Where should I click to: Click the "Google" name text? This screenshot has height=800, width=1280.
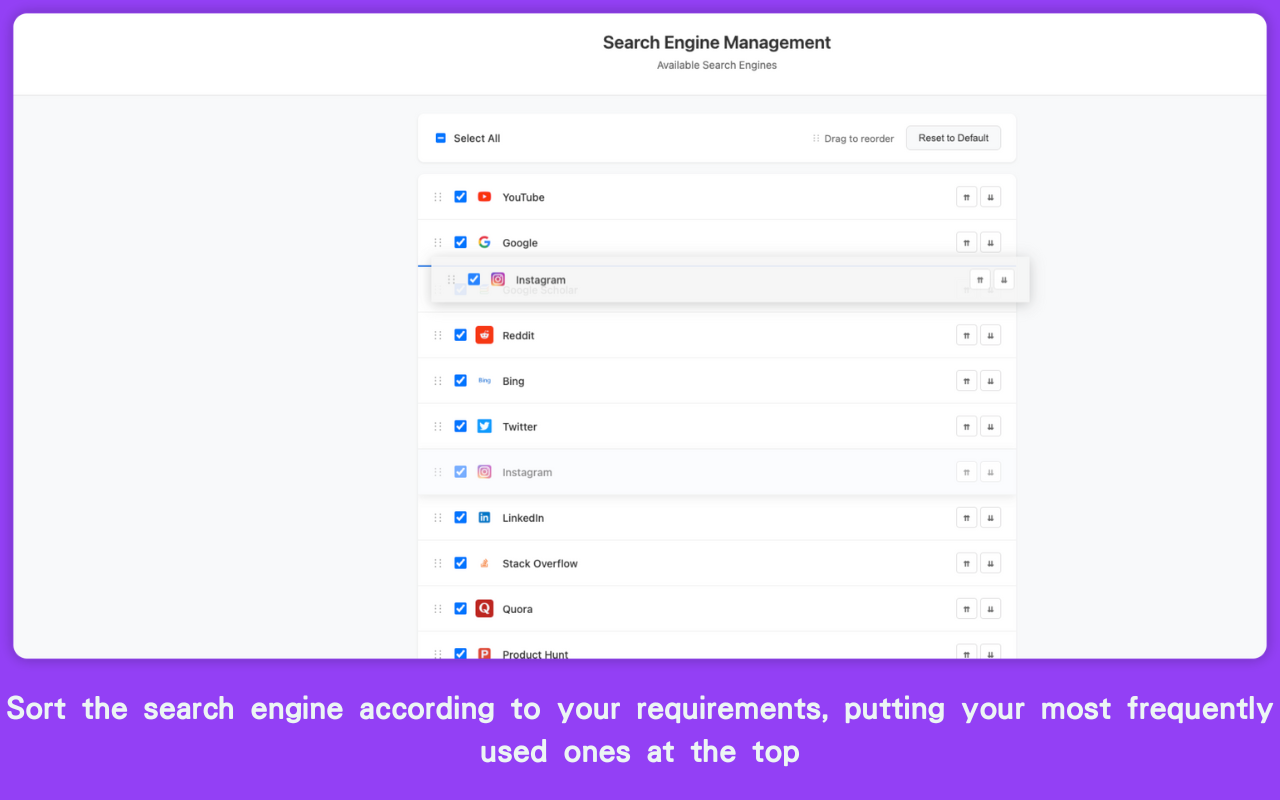click(520, 243)
